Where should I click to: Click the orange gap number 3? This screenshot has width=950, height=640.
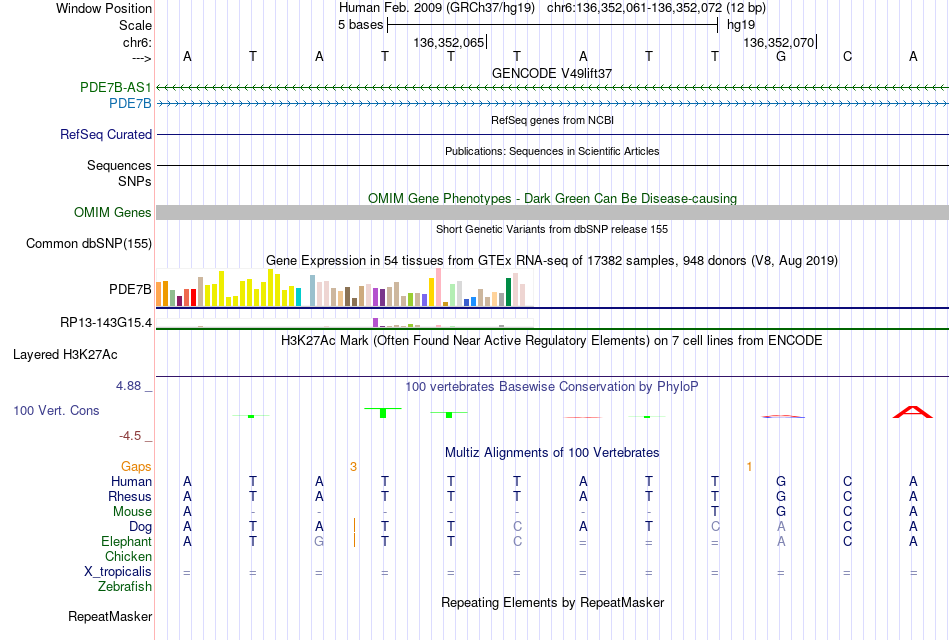tap(353, 467)
